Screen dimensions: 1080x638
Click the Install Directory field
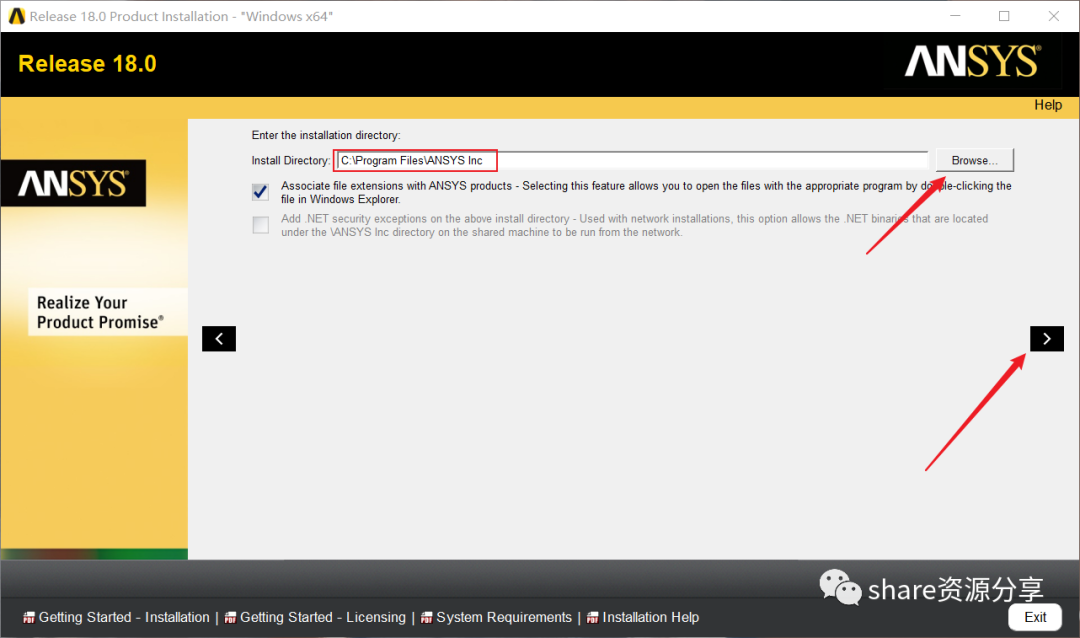tap(632, 161)
